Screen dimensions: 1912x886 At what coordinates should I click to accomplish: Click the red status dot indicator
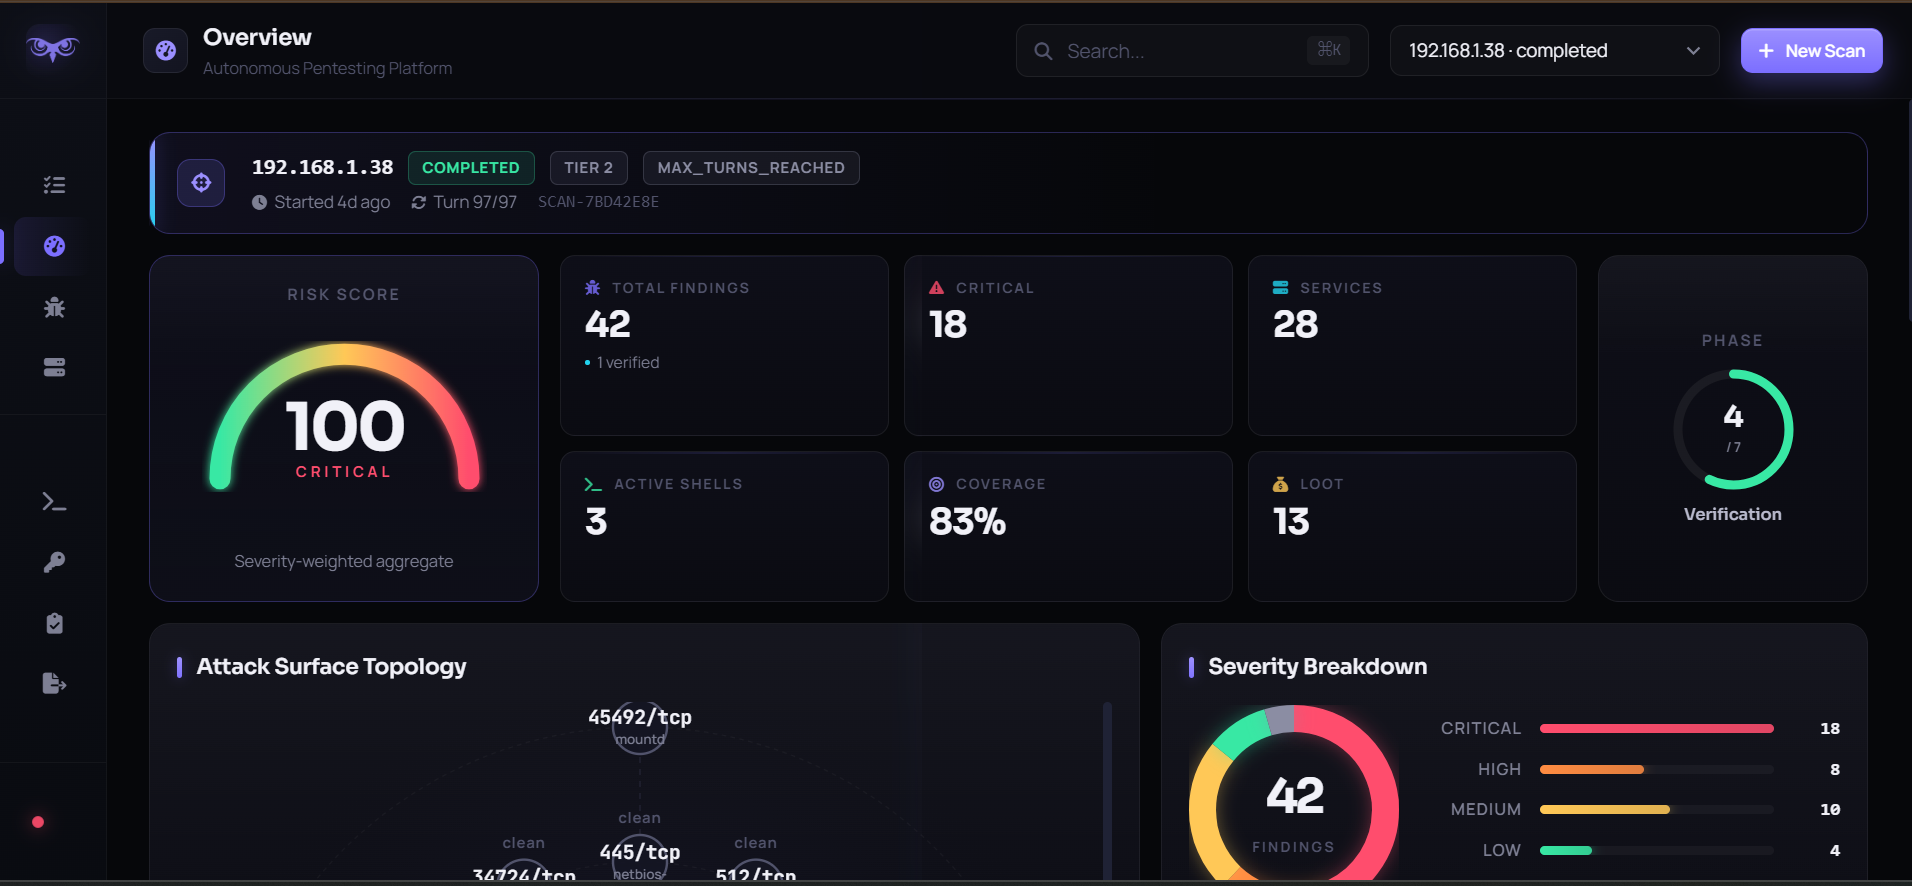(38, 822)
